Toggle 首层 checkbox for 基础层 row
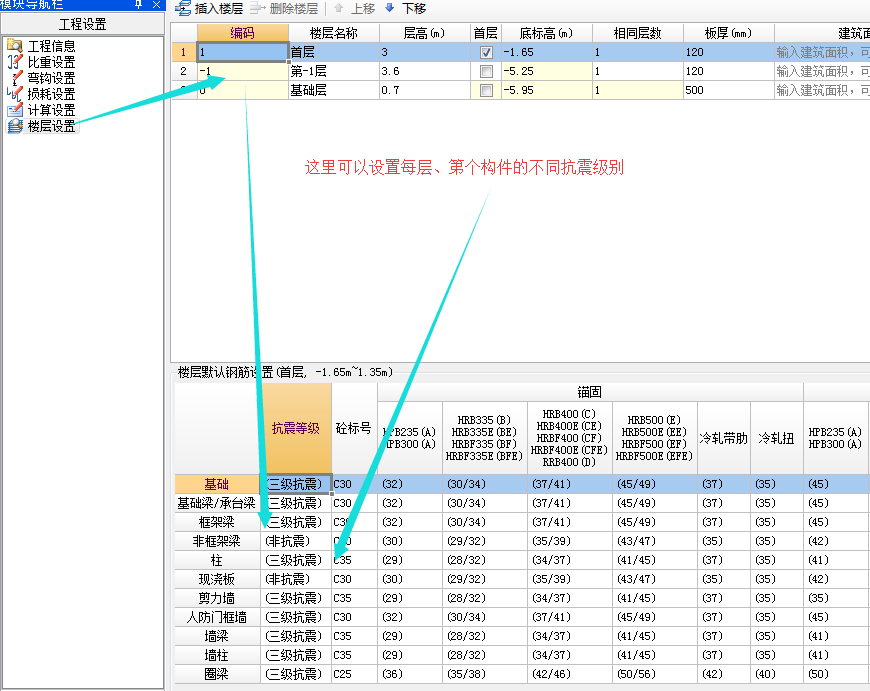Viewport: 870px width, 691px height. coord(486,90)
